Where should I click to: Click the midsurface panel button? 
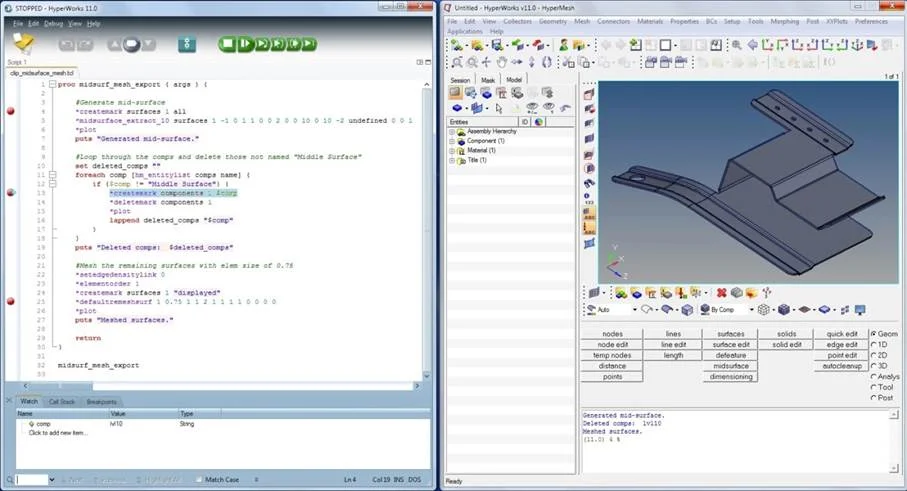pyautogui.click(x=730, y=366)
